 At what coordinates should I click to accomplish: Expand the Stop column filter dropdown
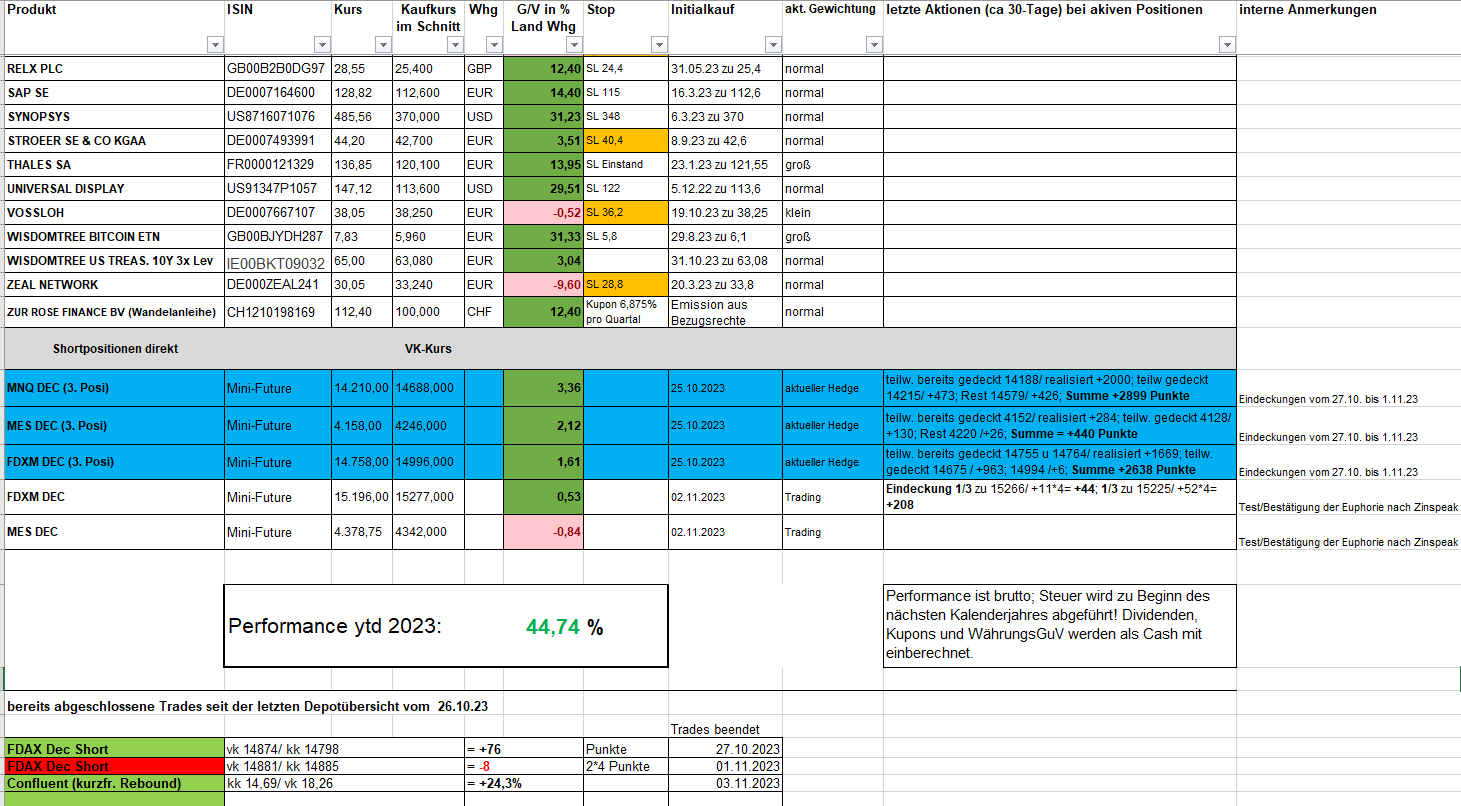point(658,45)
